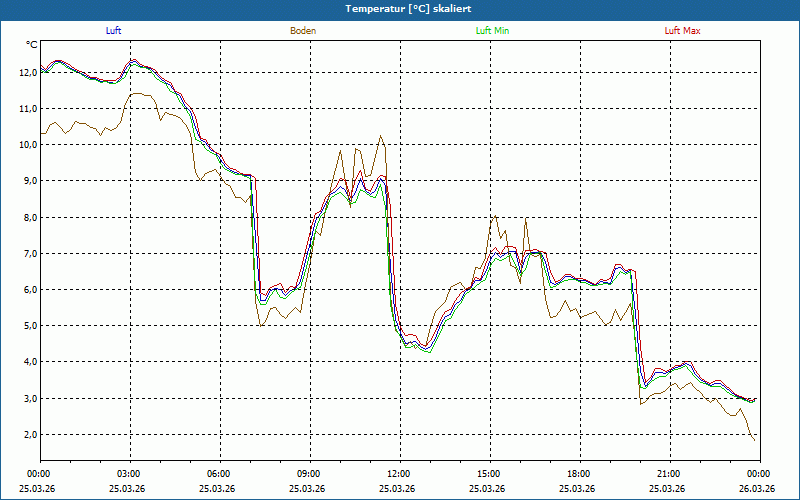Select the 2,0 y-axis value label
Screen dimensions: 800x500
(27, 435)
